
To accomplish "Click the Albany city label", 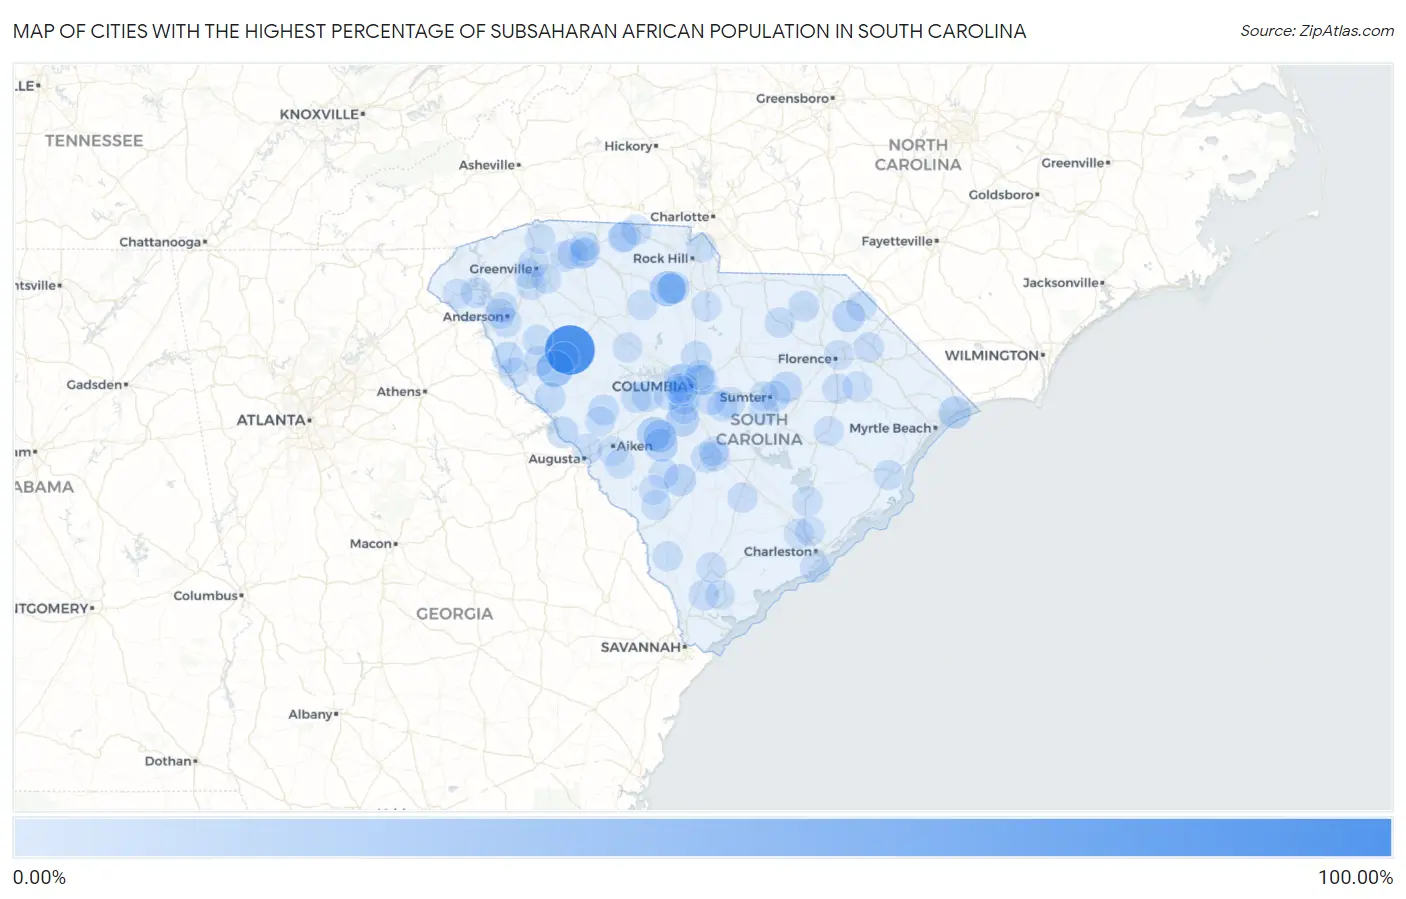I will (312, 715).
